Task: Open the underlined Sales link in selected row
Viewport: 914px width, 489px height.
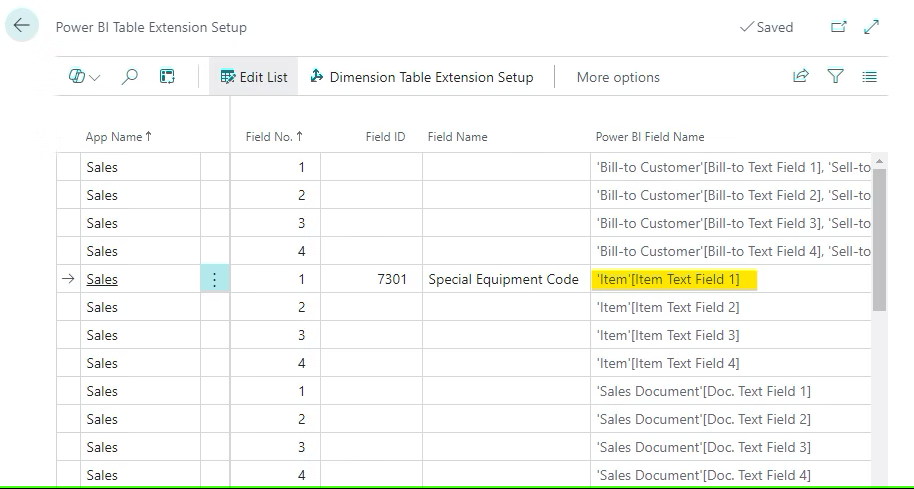Action: point(102,279)
